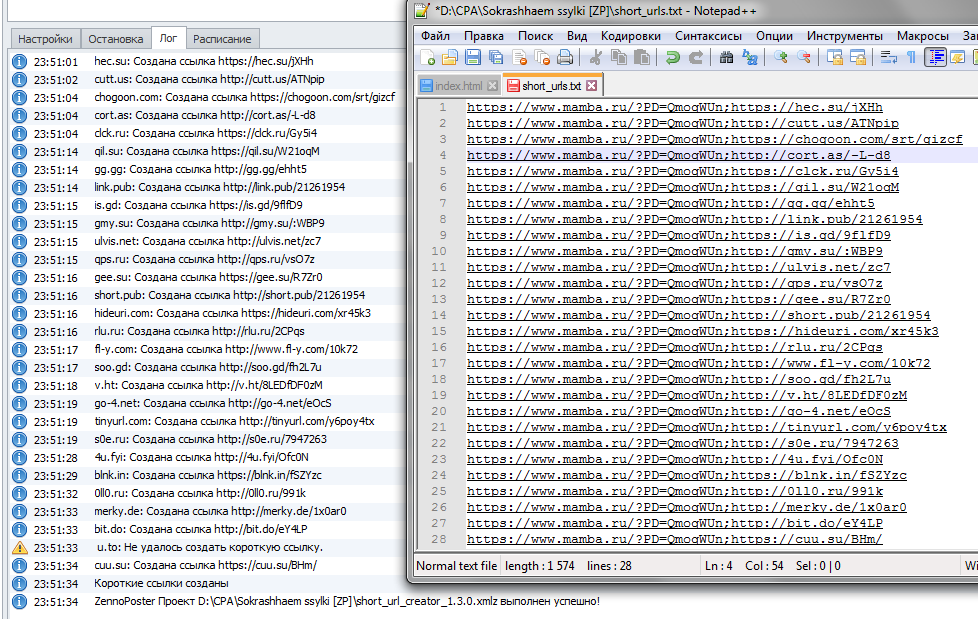Open the Расписание tab
978x619 pixels.
pos(222,39)
